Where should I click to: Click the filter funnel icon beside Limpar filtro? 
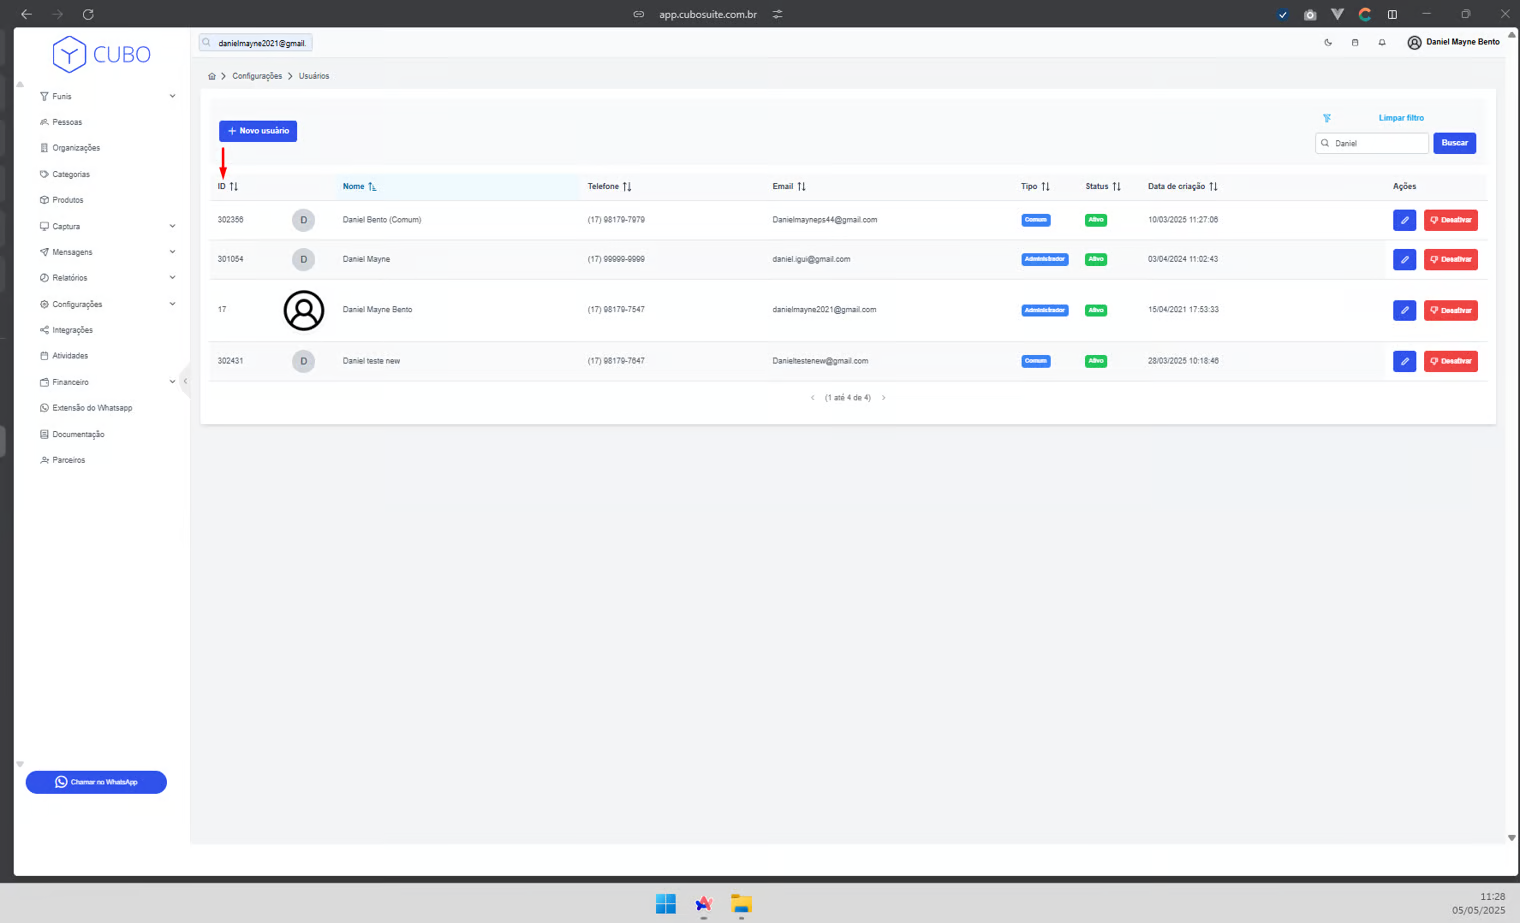1327,118
